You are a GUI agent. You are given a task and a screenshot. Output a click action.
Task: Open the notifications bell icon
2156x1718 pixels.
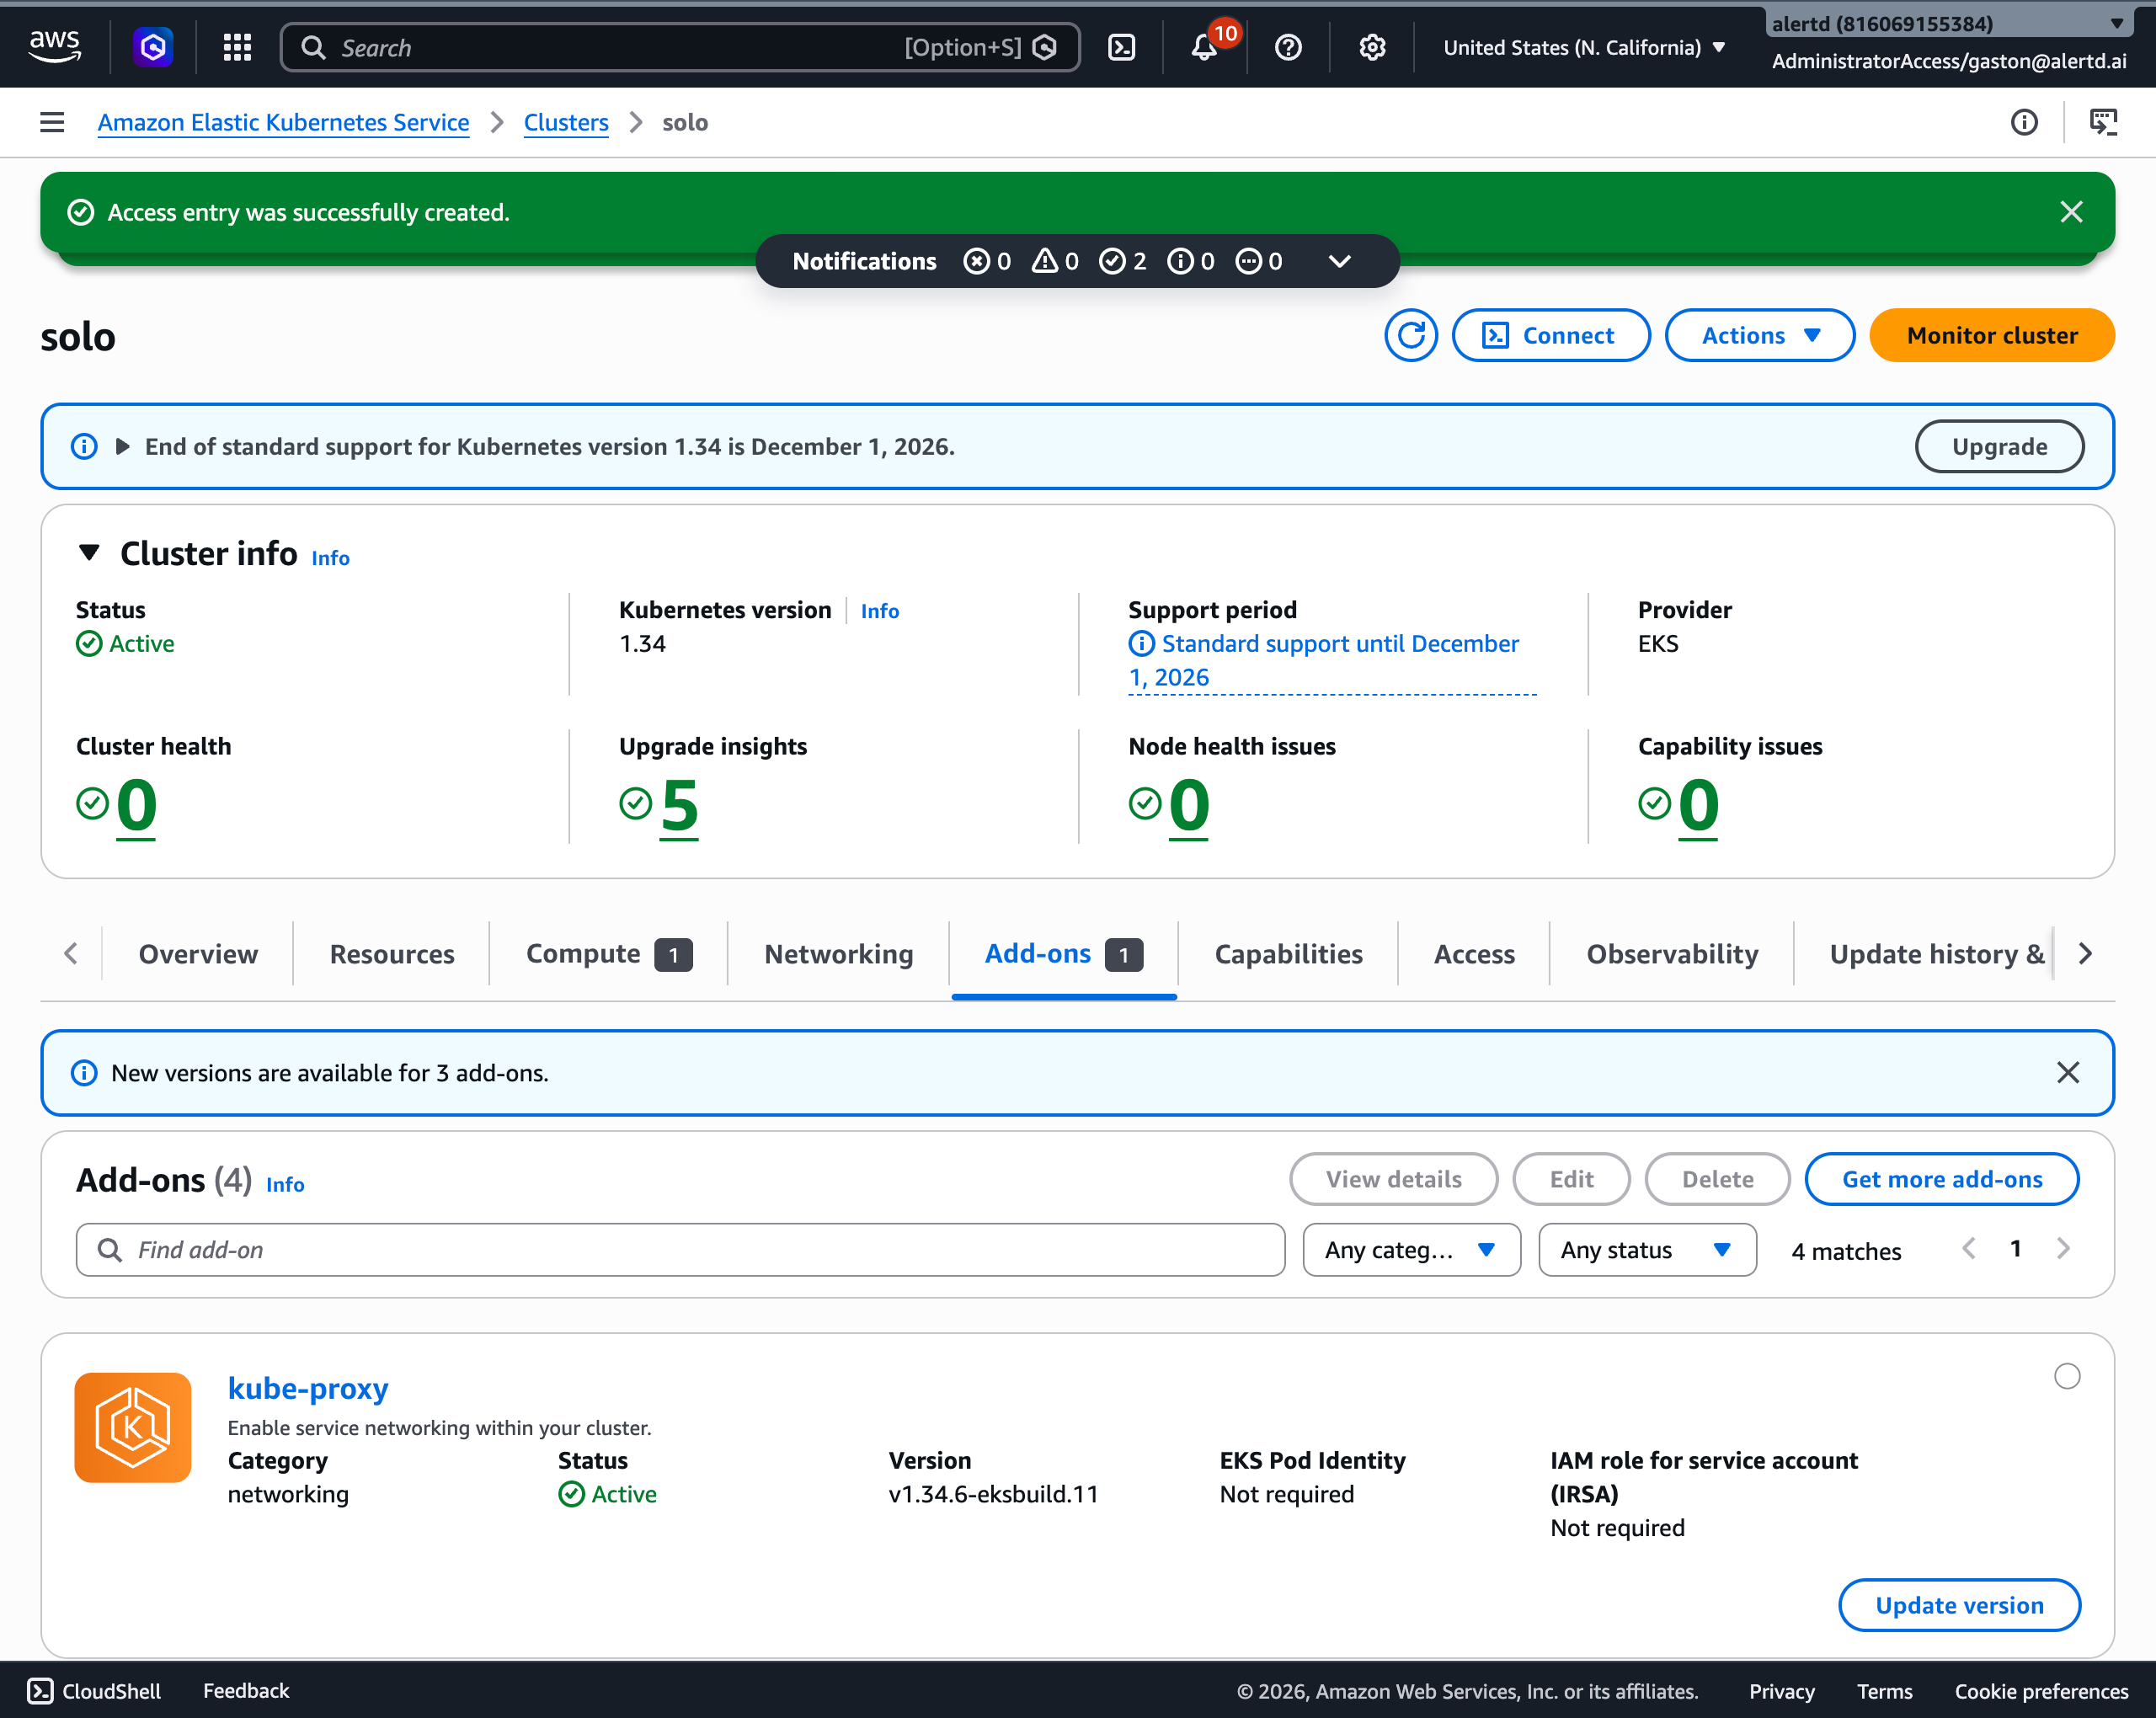(1204, 47)
